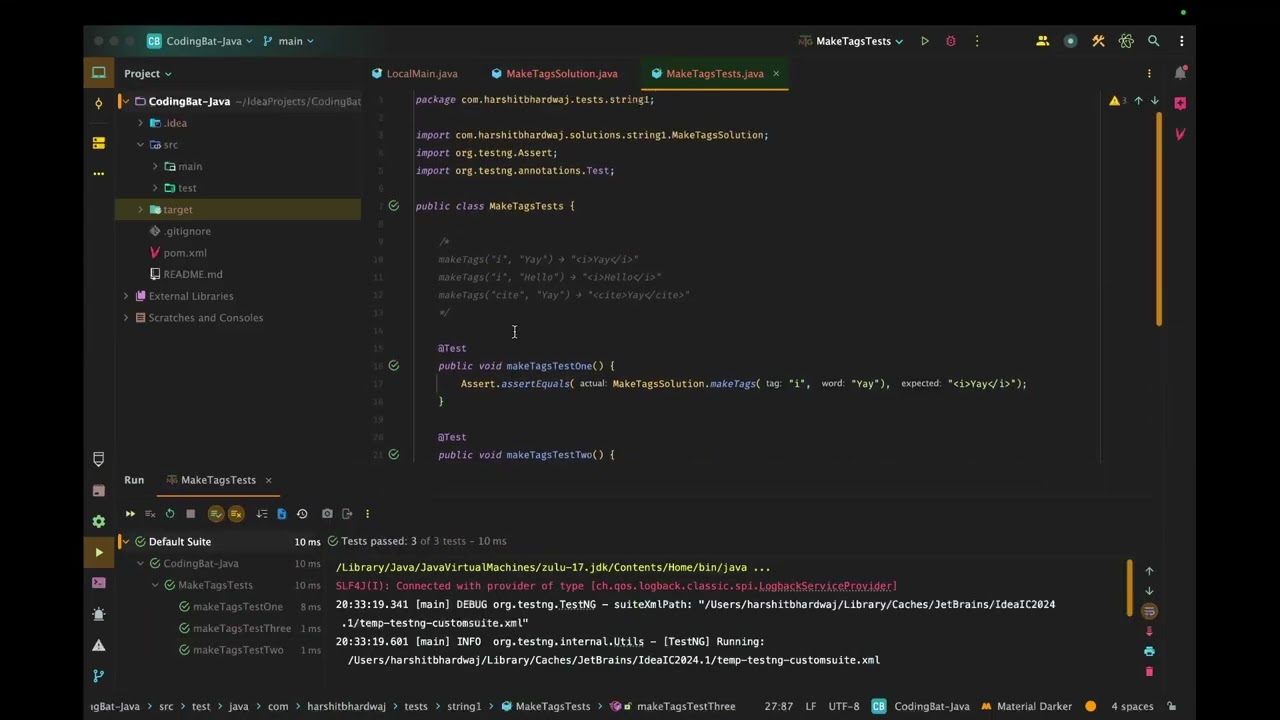Open Code With Me people icon
This screenshot has width=1280, height=720.
[x=1042, y=41]
